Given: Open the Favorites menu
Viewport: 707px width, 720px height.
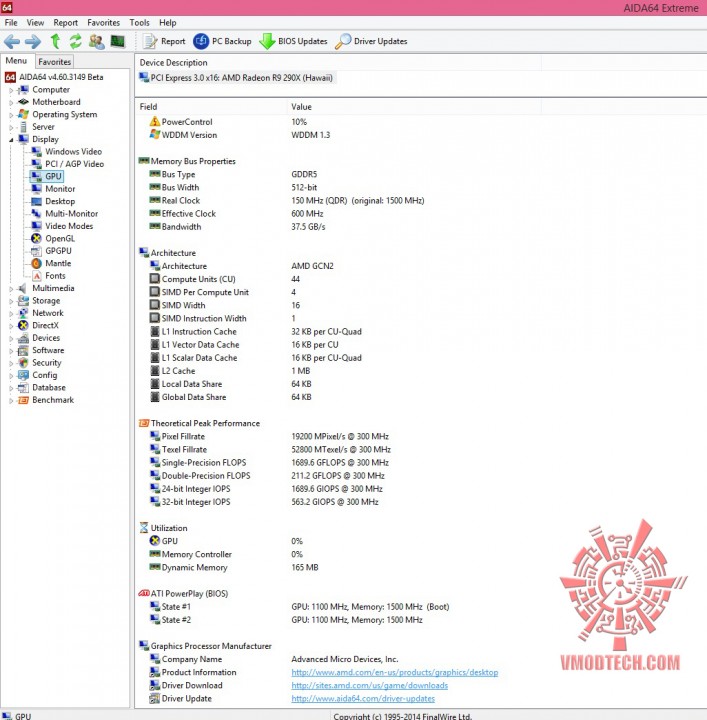Looking at the screenshot, I should click(103, 22).
